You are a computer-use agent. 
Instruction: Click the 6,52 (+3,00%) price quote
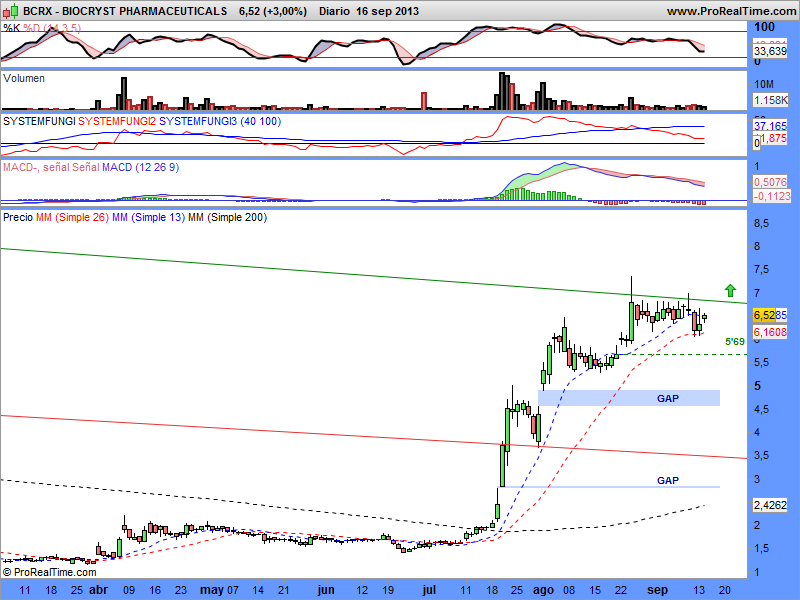pos(272,11)
